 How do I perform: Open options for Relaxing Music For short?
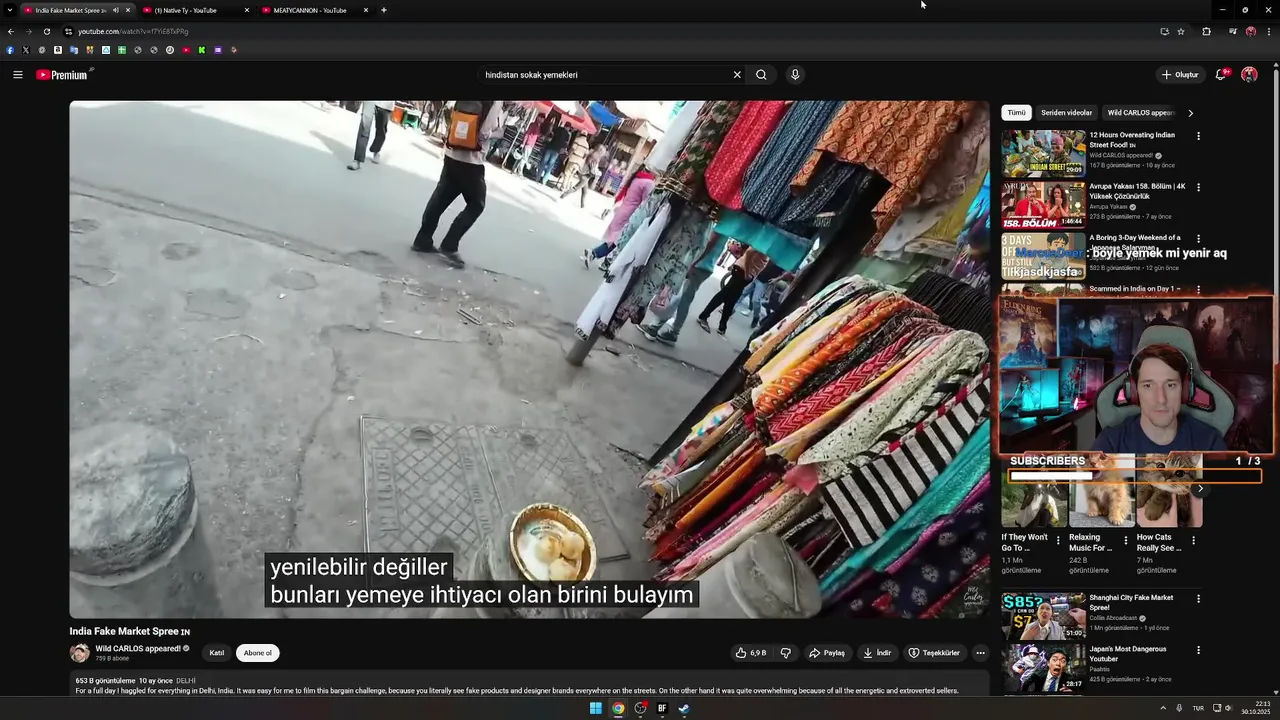pos(1126,541)
